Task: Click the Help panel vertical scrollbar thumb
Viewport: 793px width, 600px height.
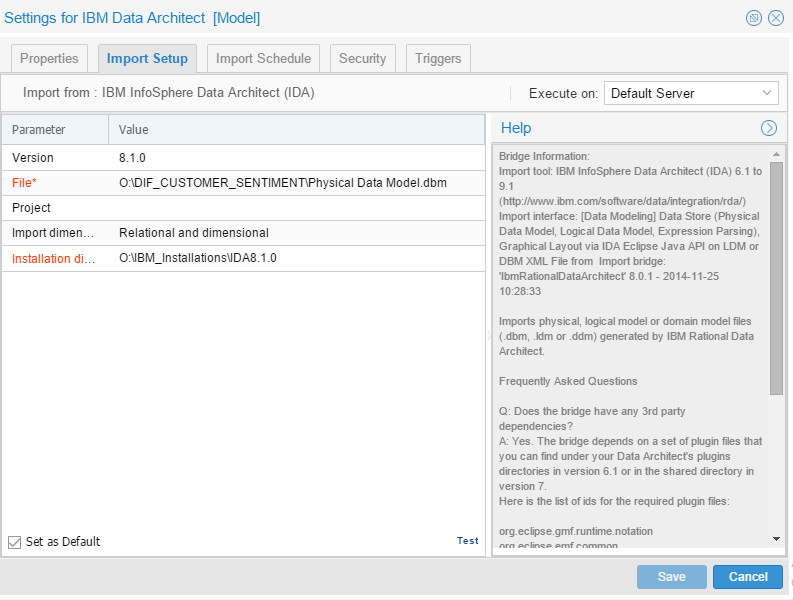Action: click(776, 278)
